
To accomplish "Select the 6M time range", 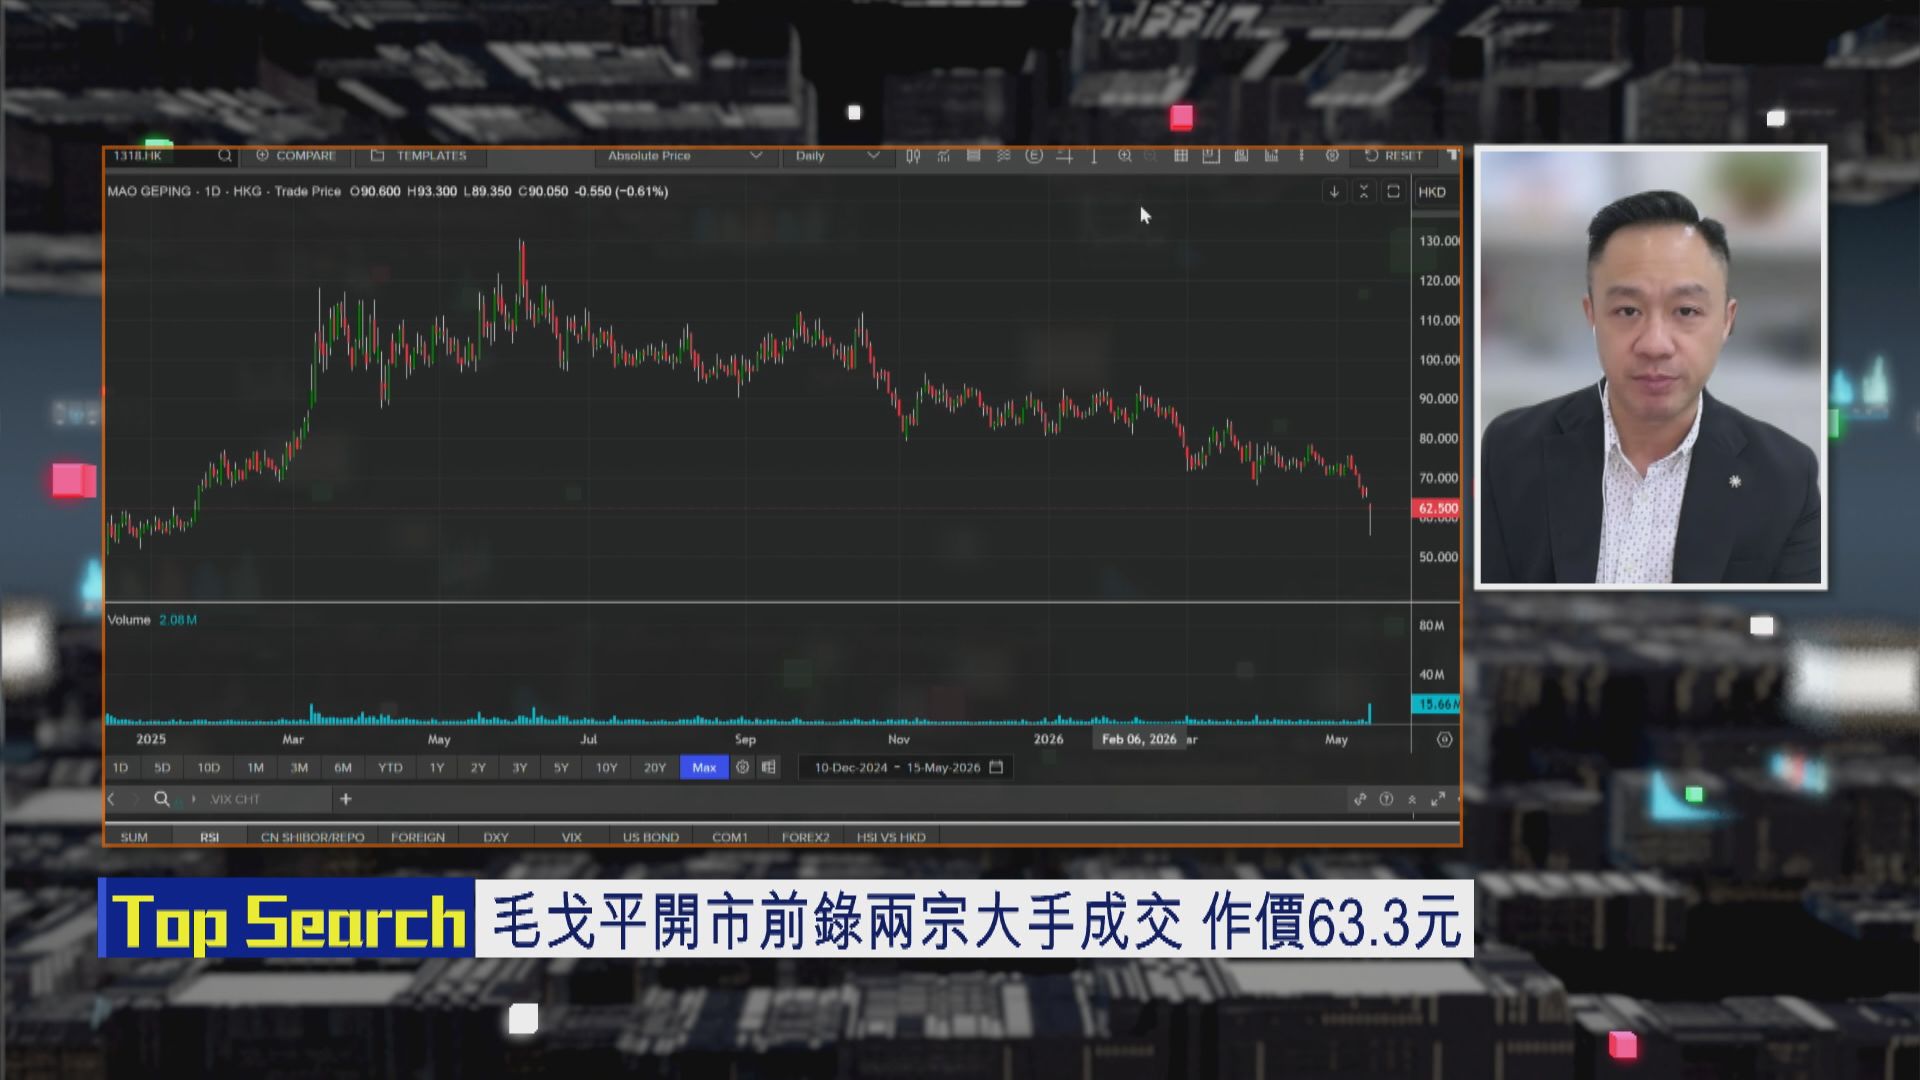I will [343, 768].
